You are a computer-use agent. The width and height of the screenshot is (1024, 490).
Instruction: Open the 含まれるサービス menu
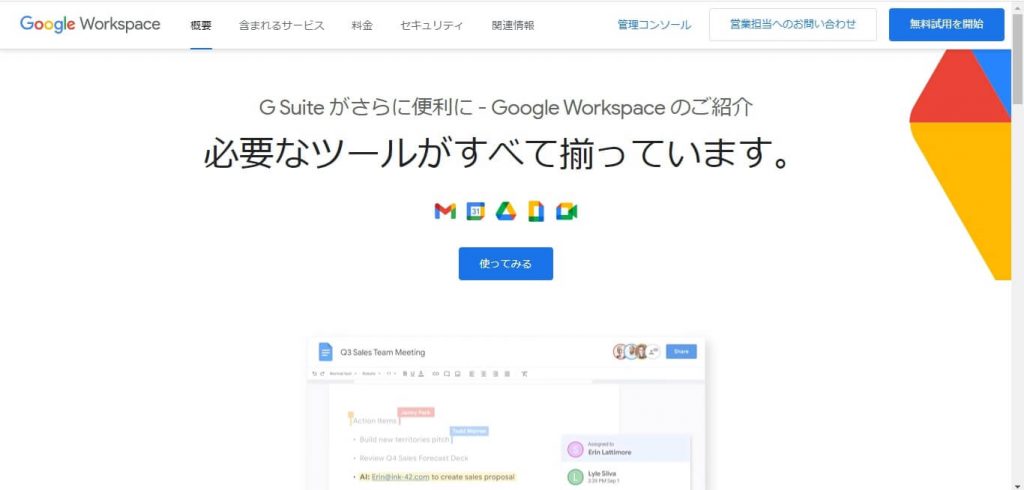coord(281,25)
